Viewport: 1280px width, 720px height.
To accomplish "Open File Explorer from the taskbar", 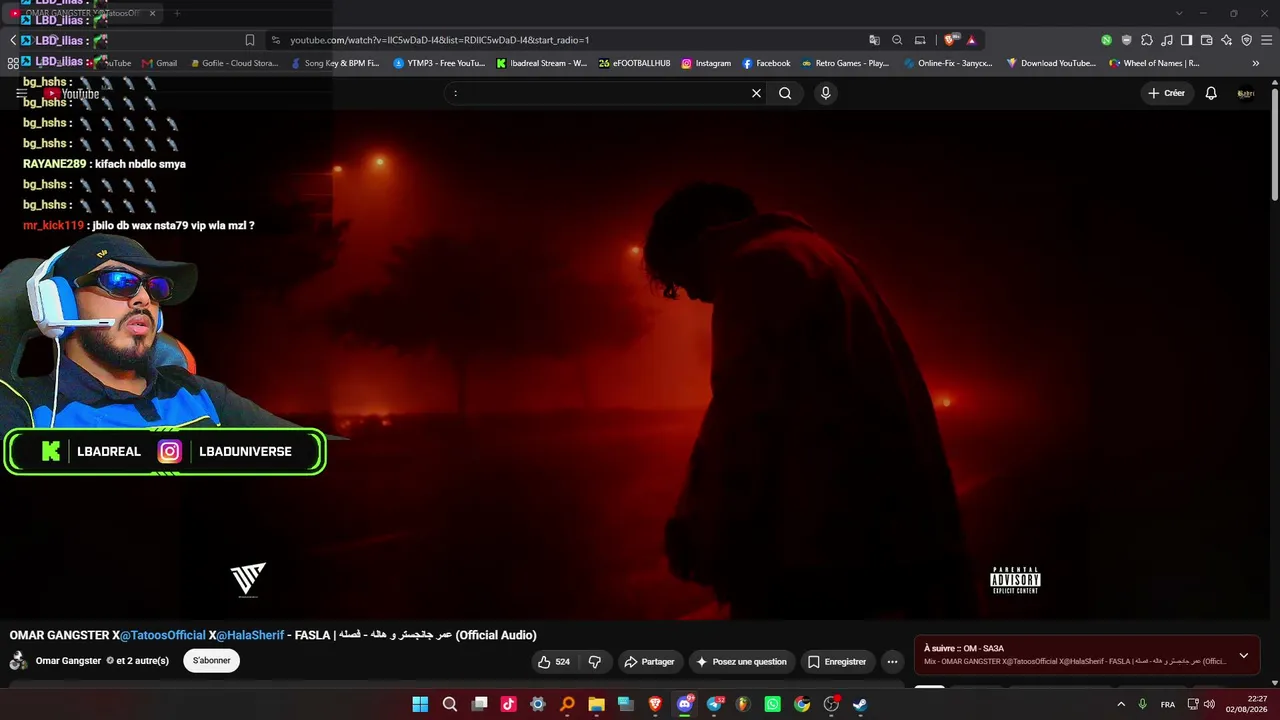I will point(596,704).
